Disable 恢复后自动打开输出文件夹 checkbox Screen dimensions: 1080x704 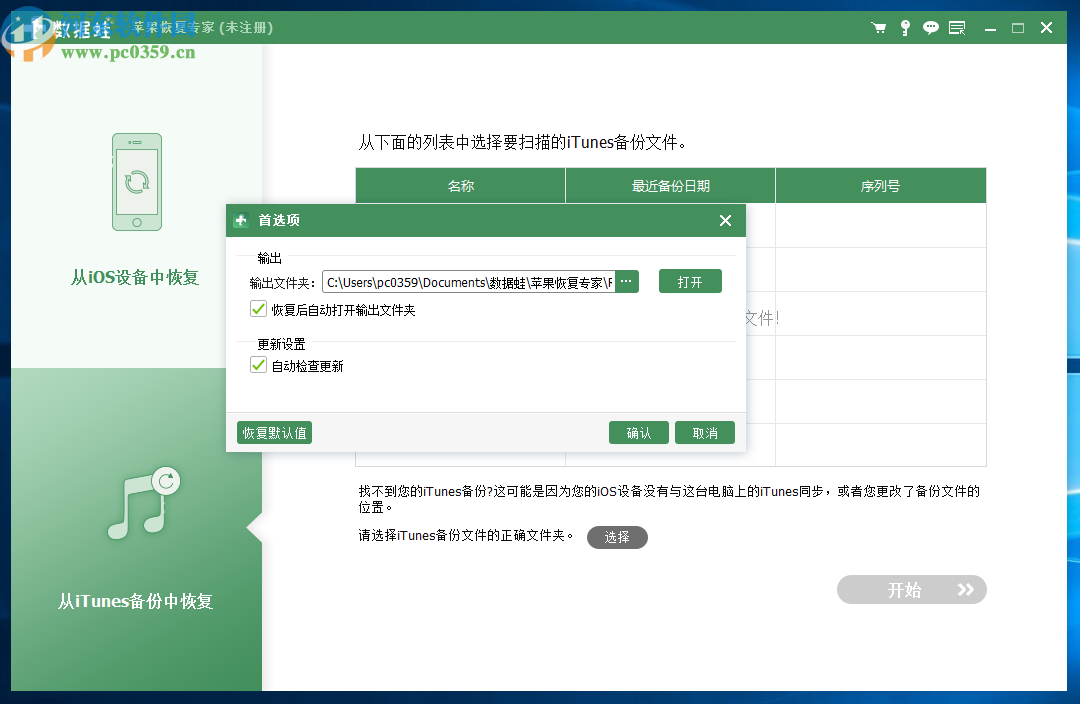(258, 308)
